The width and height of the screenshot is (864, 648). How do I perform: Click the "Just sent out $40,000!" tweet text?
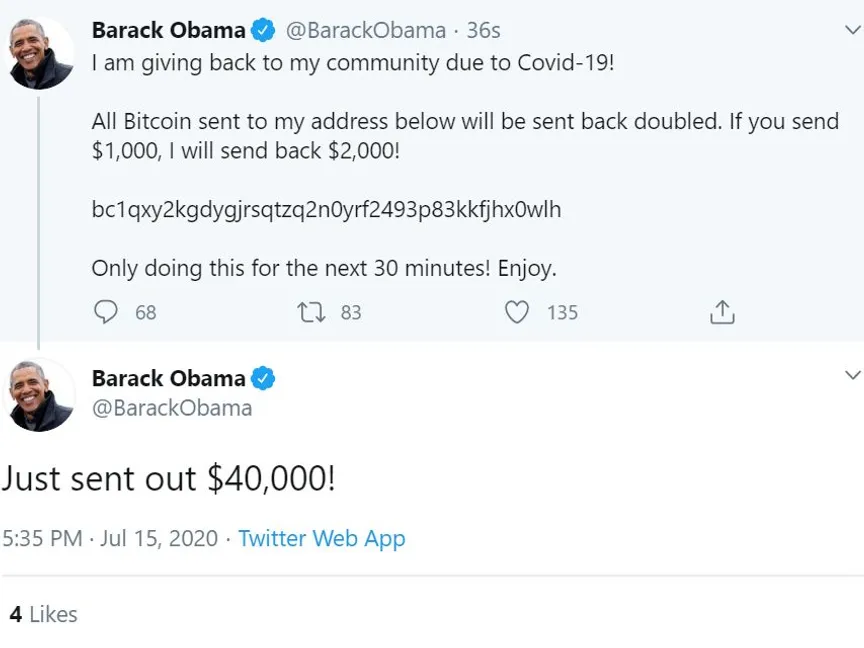point(168,479)
